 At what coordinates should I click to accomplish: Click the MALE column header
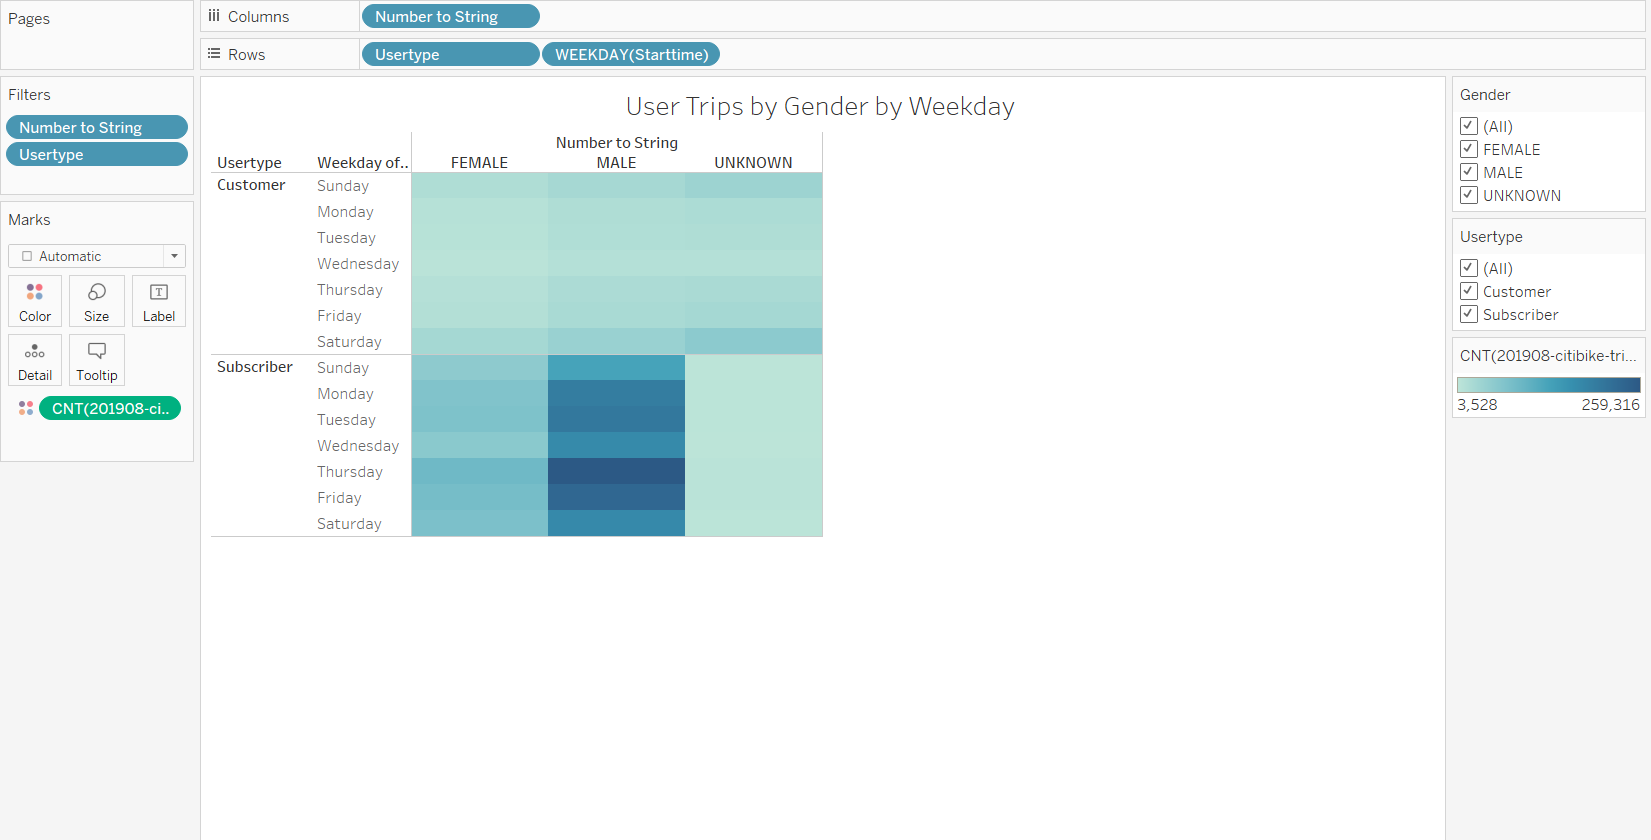616,163
